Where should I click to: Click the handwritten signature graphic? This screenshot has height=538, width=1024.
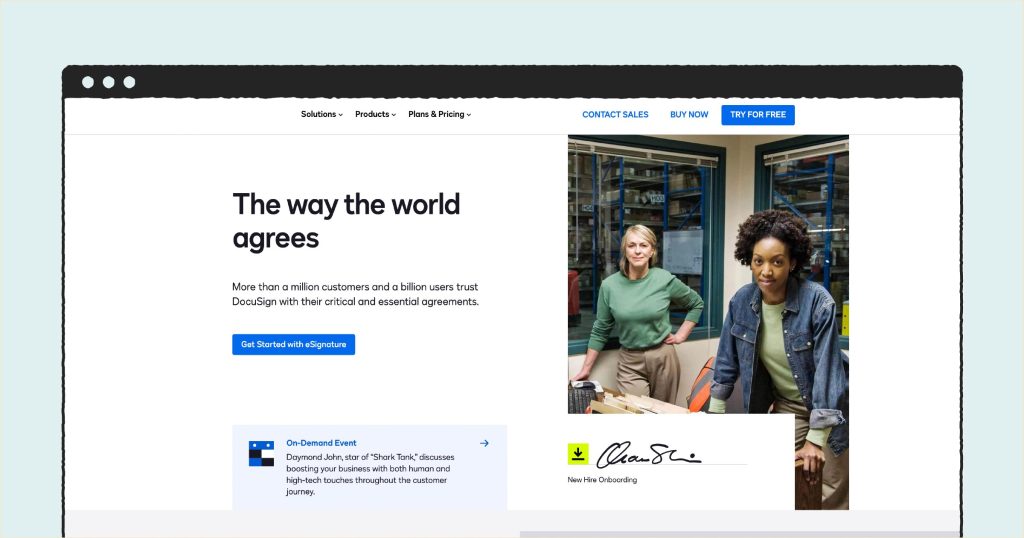pos(648,455)
